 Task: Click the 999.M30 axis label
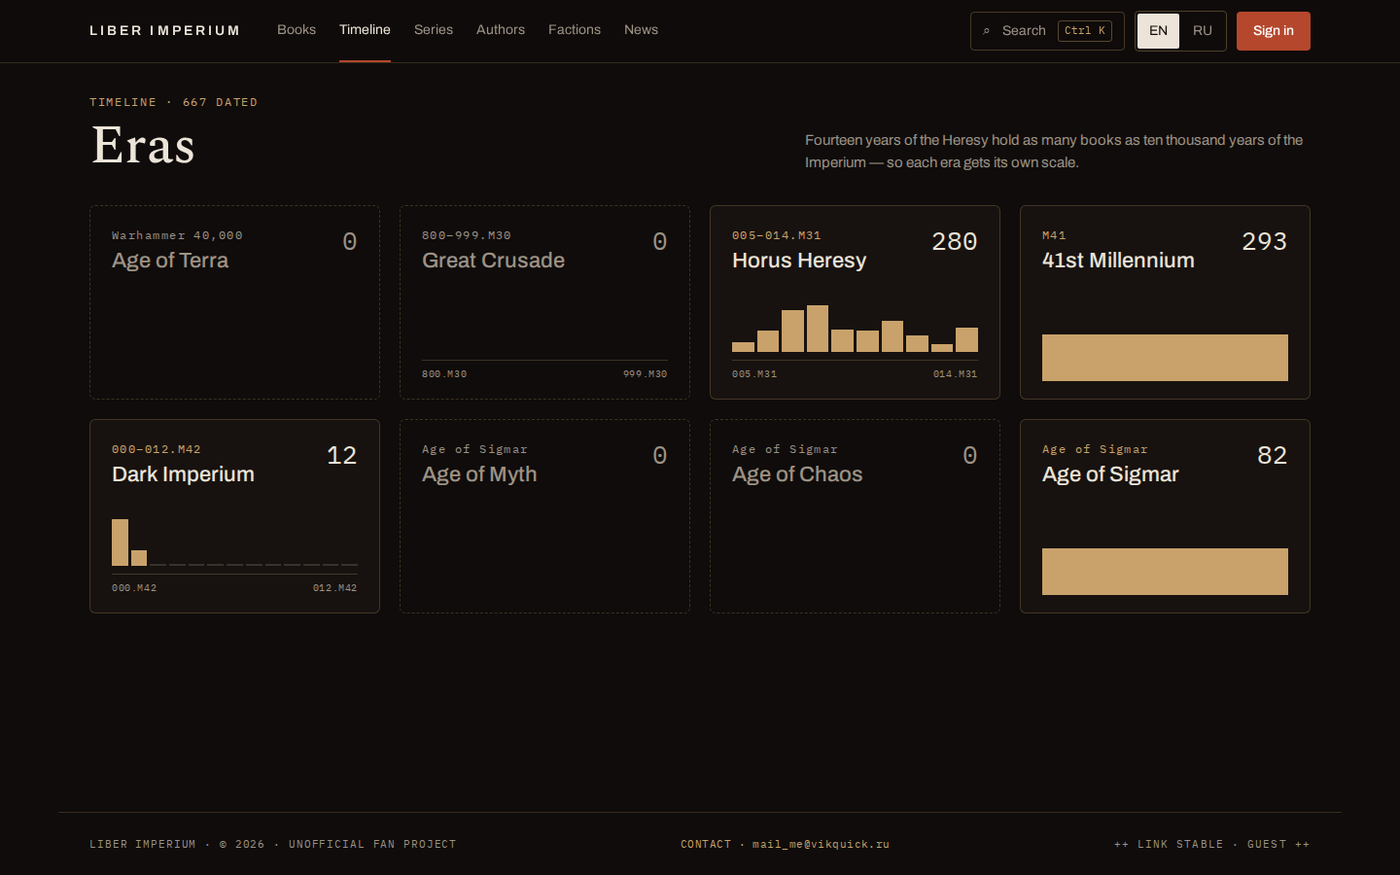645,374
